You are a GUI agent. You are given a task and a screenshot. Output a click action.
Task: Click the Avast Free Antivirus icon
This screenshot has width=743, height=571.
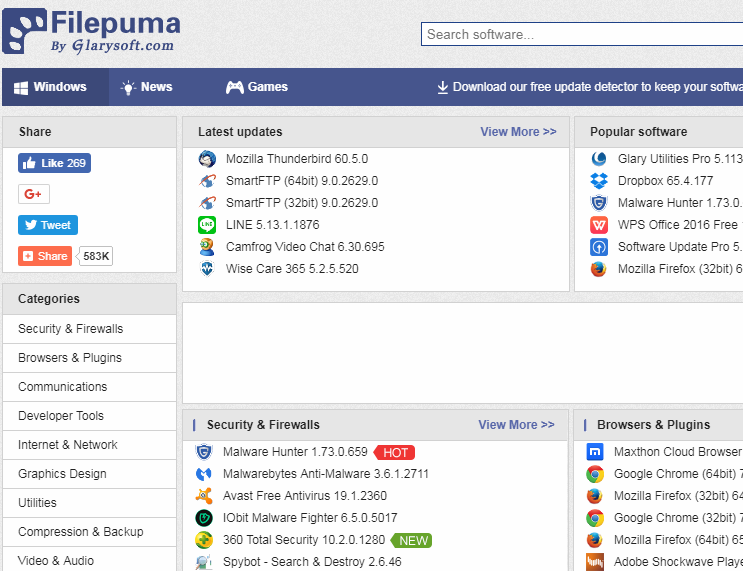point(204,496)
